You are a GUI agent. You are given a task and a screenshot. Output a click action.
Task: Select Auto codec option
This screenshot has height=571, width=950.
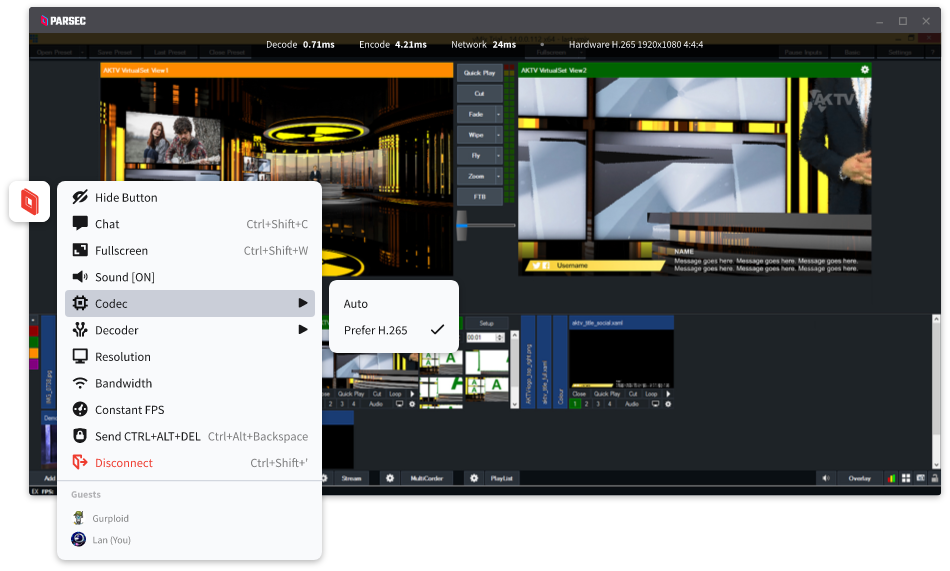click(394, 304)
